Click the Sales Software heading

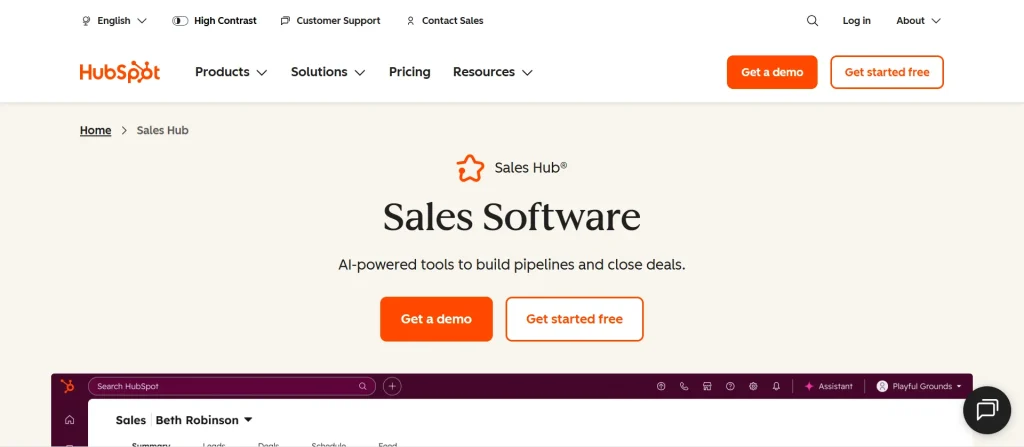(512, 216)
